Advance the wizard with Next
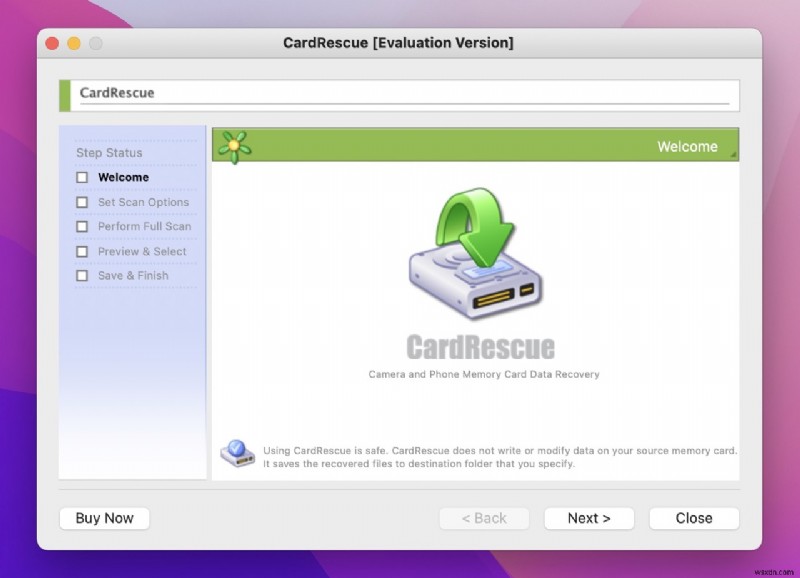Image resolution: width=800 pixels, height=578 pixels. coord(589,518)
